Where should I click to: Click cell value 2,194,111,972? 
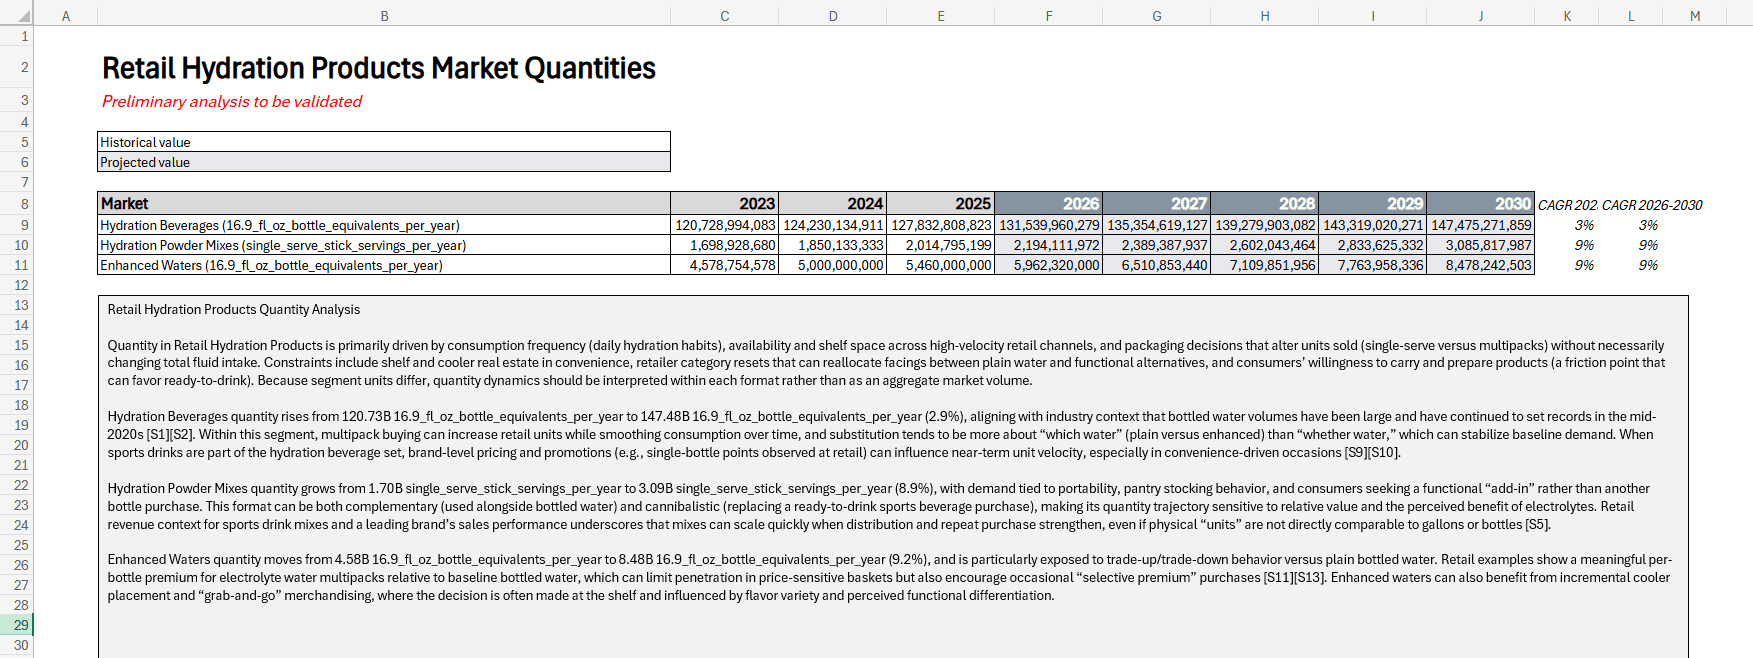click(x=1048, y=245)
